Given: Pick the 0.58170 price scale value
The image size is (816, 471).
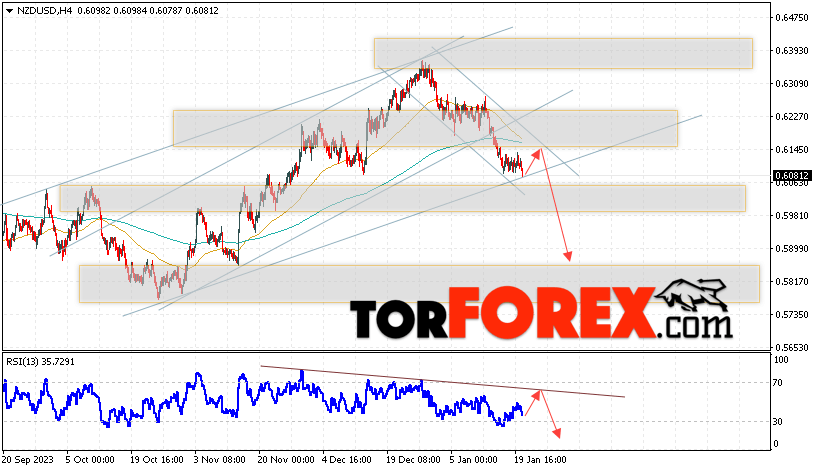Looking at the screenshot, I should coord(792,282).
